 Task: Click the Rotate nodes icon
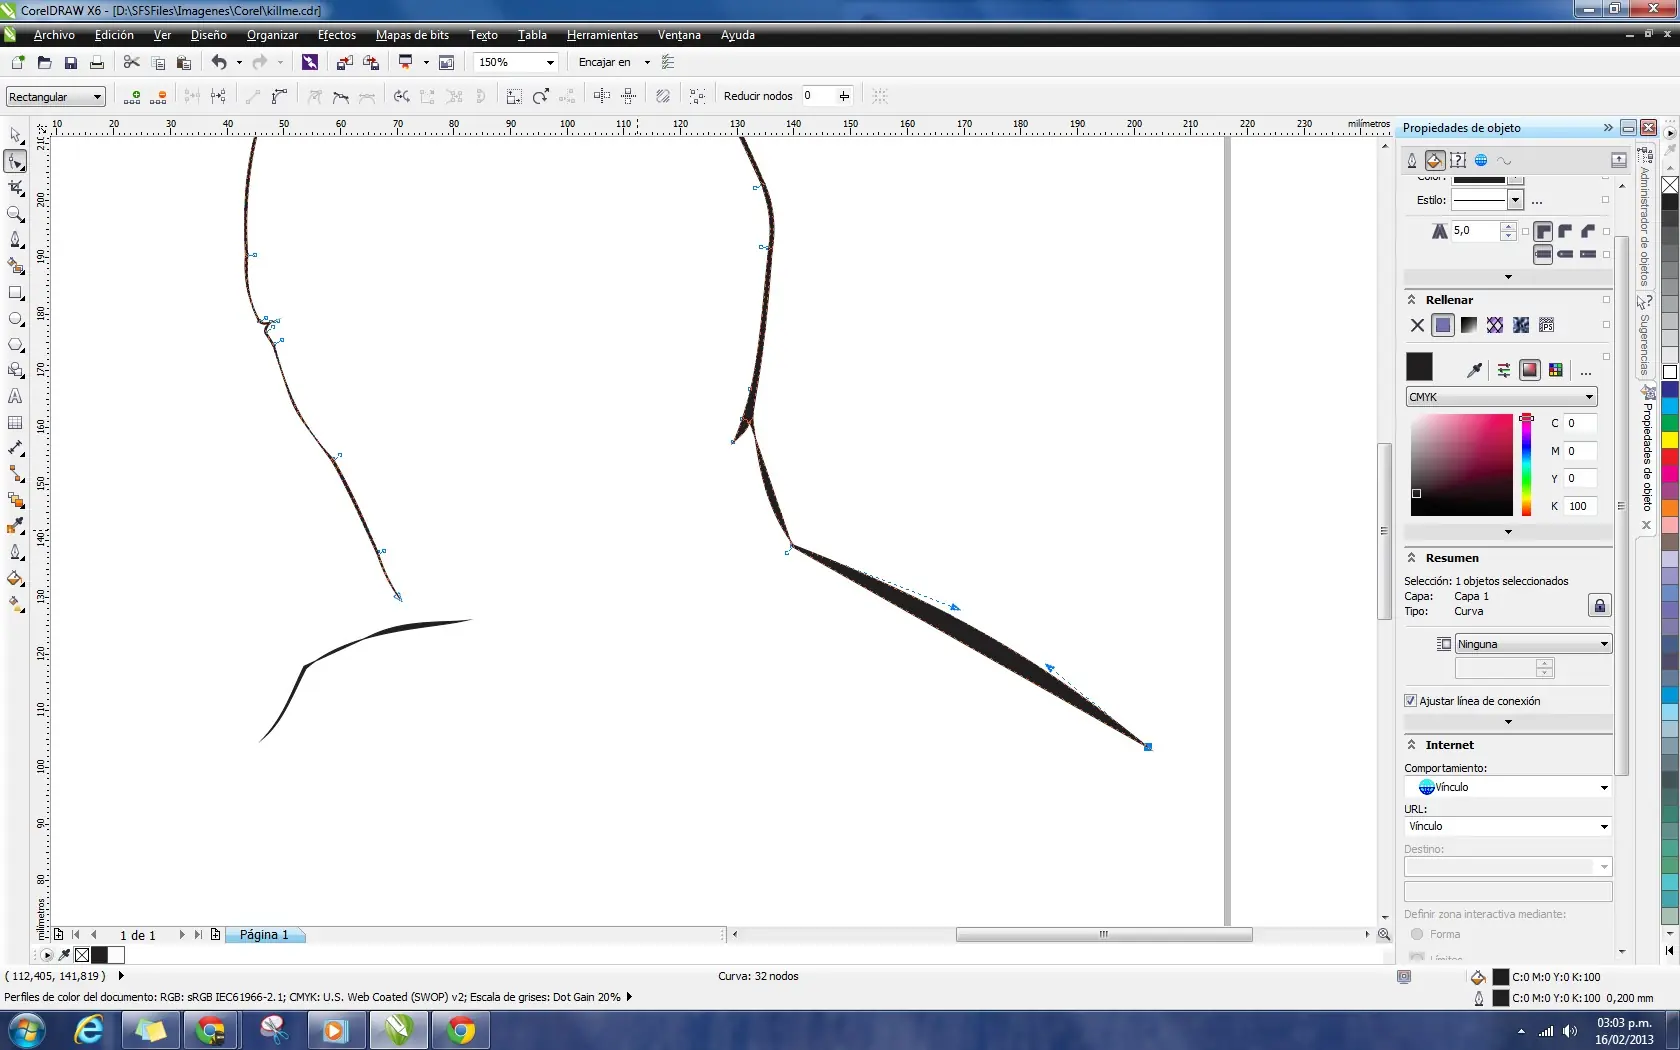click(541, 96)
